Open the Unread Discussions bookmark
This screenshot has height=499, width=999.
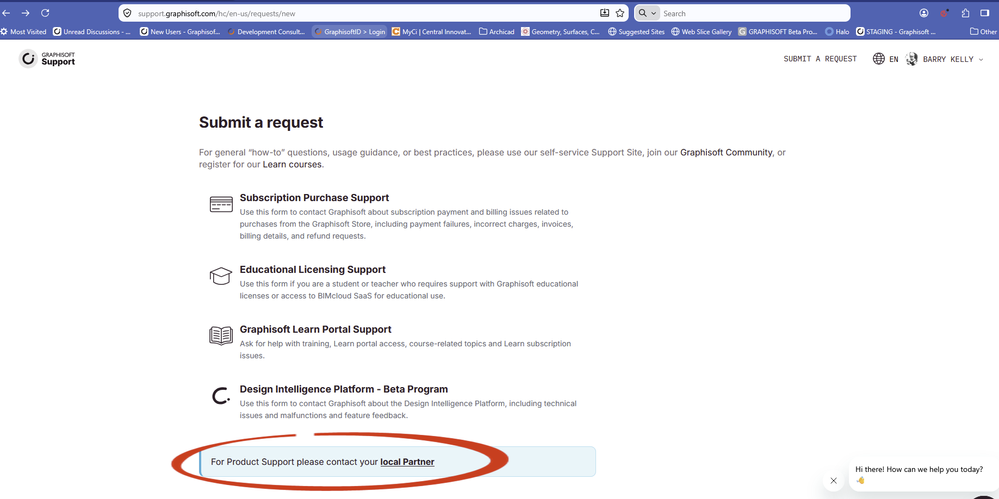coord(92,31)
